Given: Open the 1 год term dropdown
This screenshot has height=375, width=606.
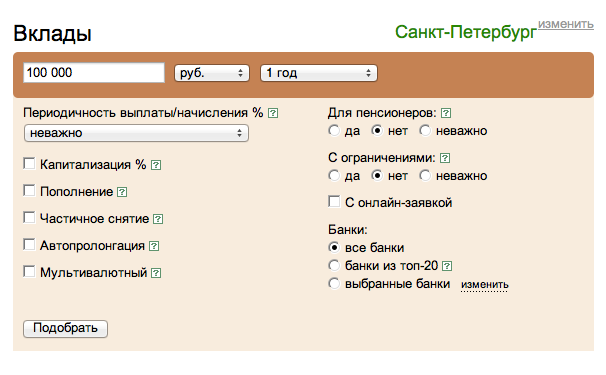Looking at the screenshot, I should click(319, 73).
